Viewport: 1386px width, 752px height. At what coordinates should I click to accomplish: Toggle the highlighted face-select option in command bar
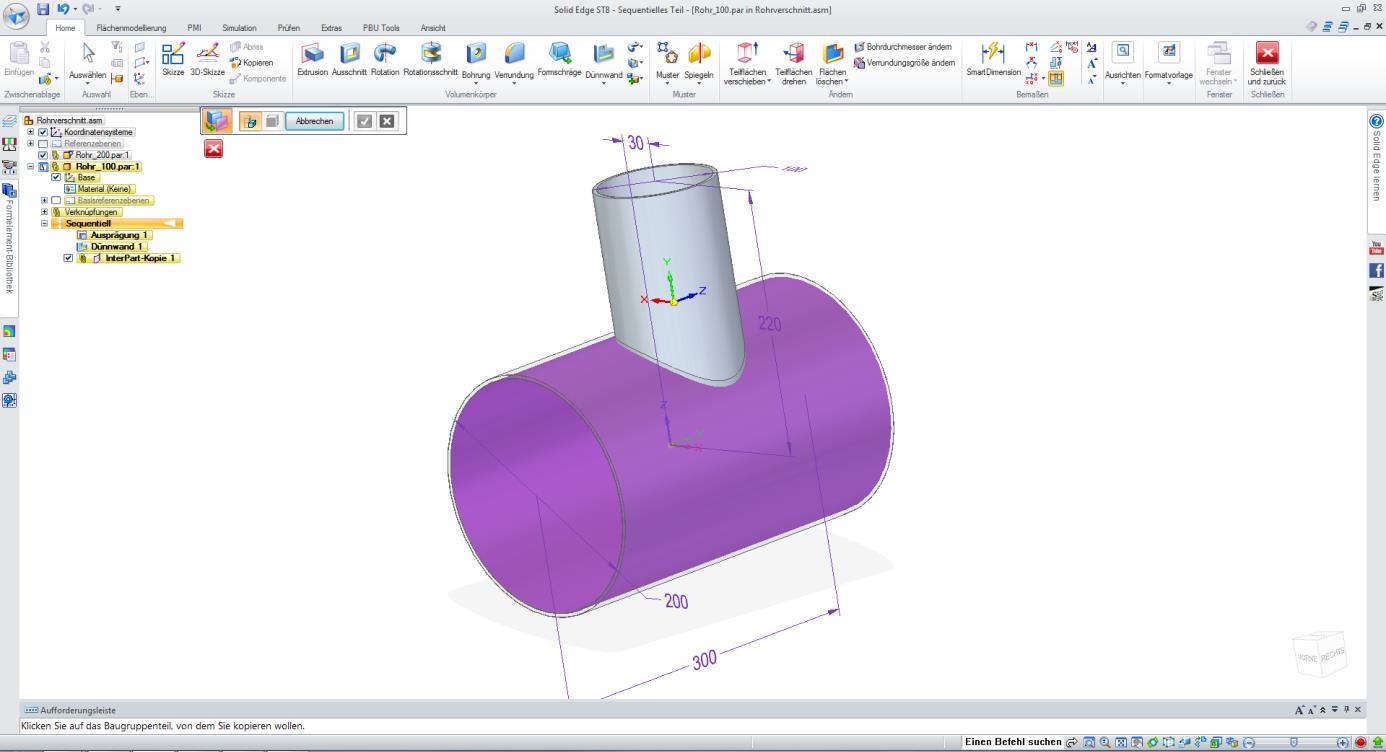[249, 121]
